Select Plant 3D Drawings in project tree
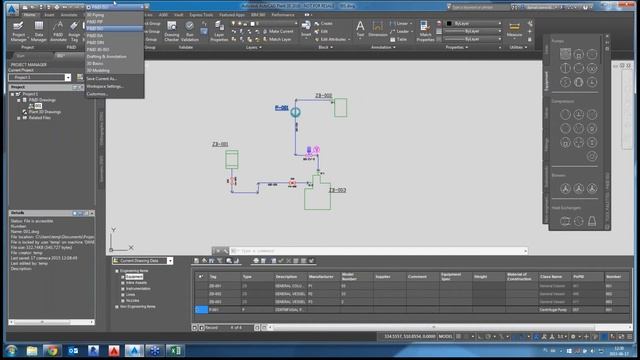Image resolution: width=640 pixels, height=360 pixels. pyautogui.click(x=44, y=111)
